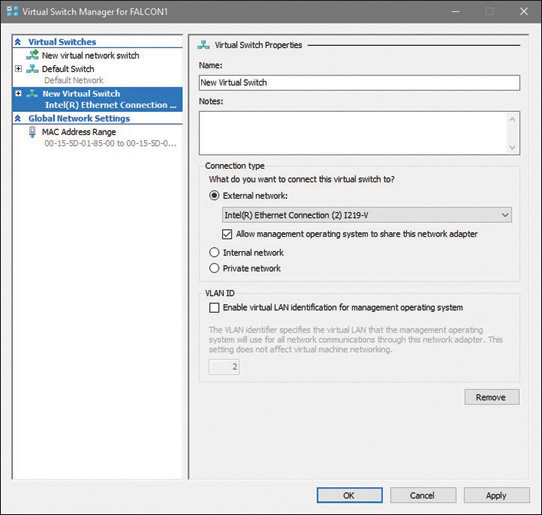Click the Remove button
The width and height of the screenshot is (542, 515).
click(x=492, y=397)
